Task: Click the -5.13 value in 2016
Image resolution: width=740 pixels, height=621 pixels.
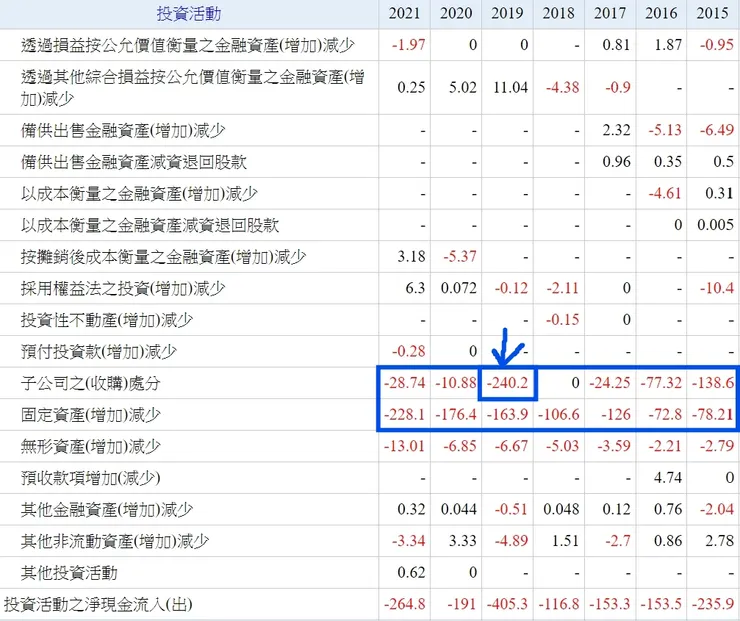Action: coord(665,130)
